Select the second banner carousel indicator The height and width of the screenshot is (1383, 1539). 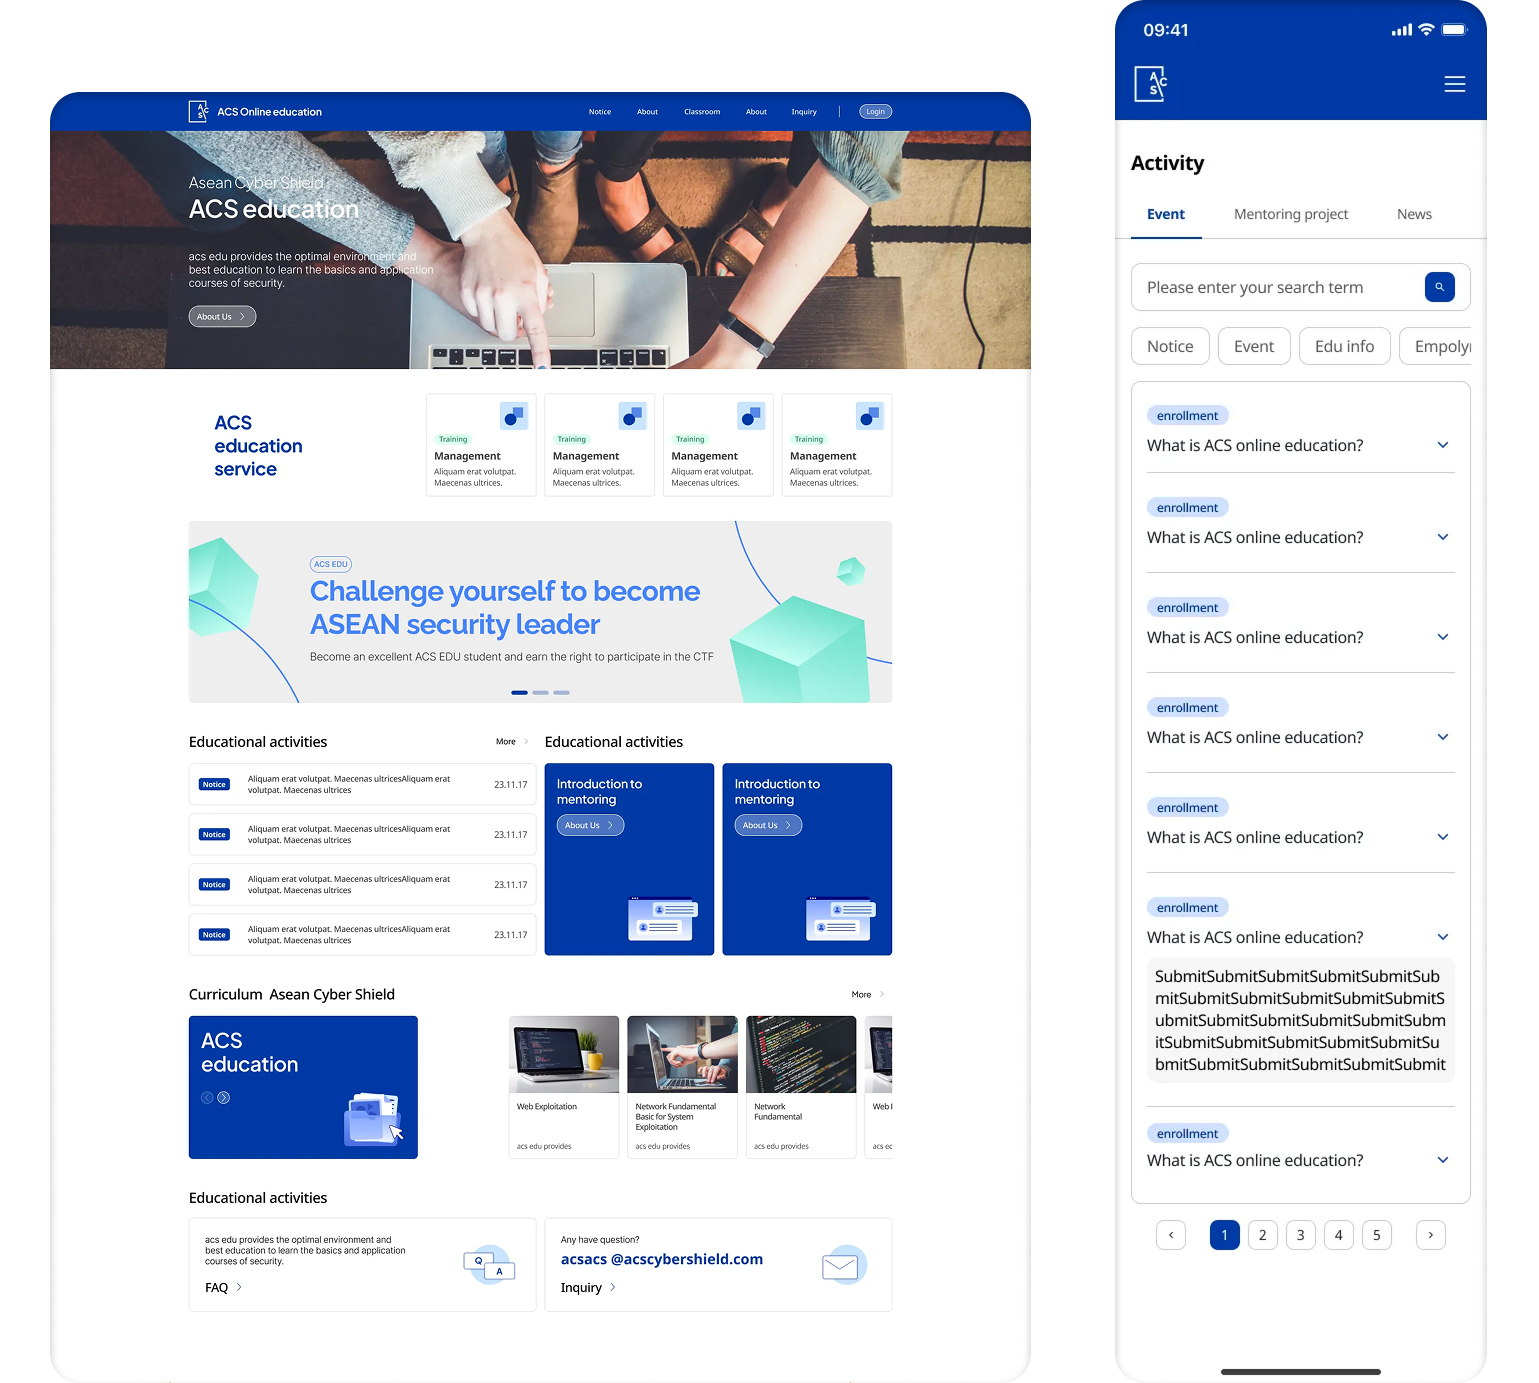coord(540,692)
